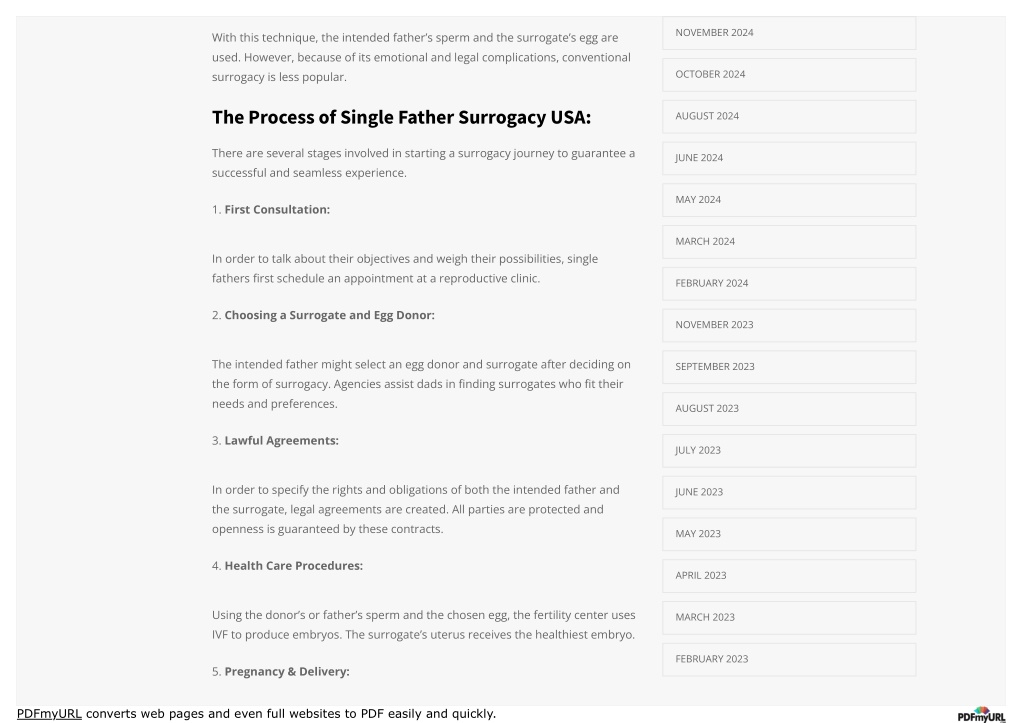
Task: View the May 2023 archive
Action: pyautogui.click(x=789, y=534)
